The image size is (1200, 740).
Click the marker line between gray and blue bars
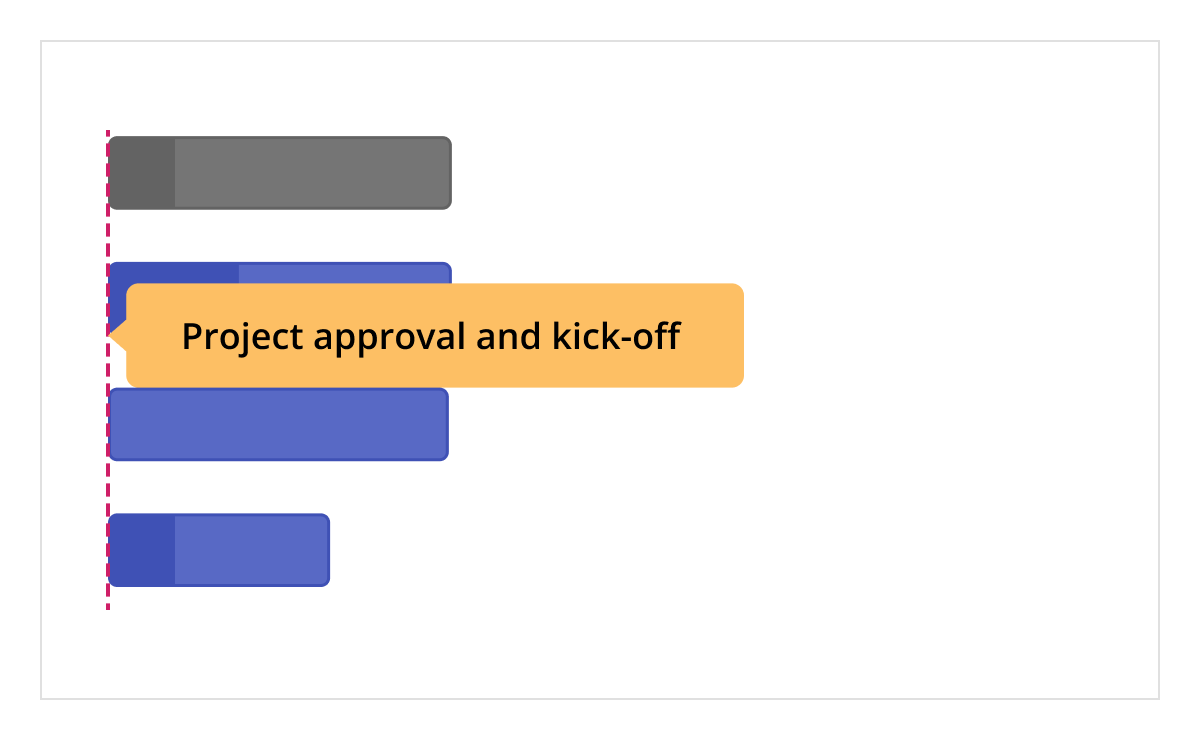coord(108,236)
